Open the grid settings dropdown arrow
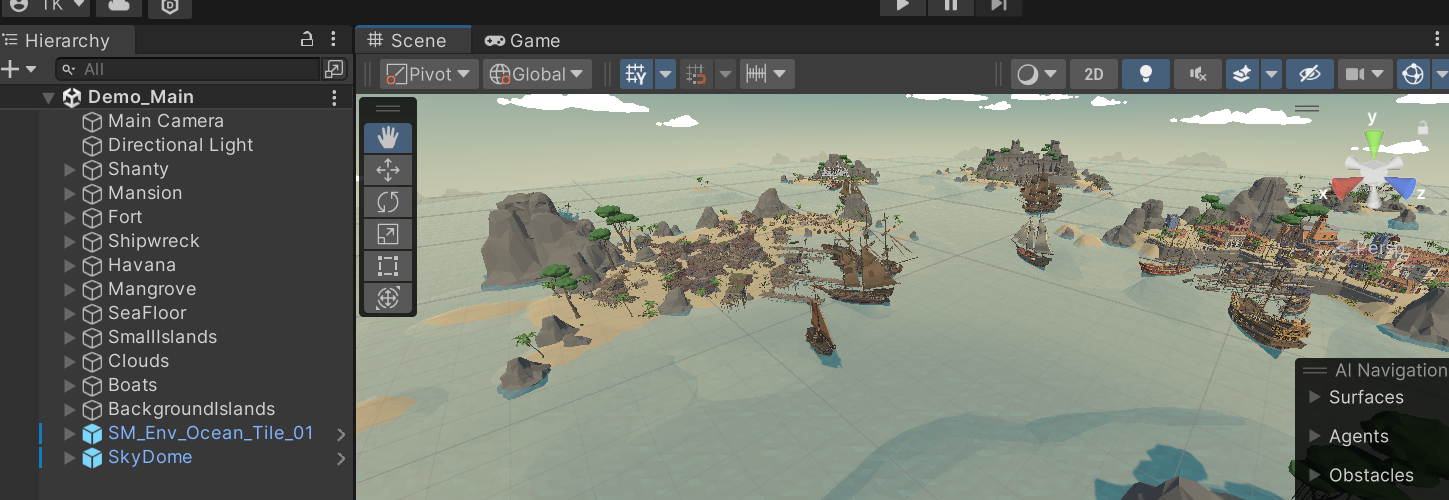The image size is (1449, 500). [x=665, y=74]
